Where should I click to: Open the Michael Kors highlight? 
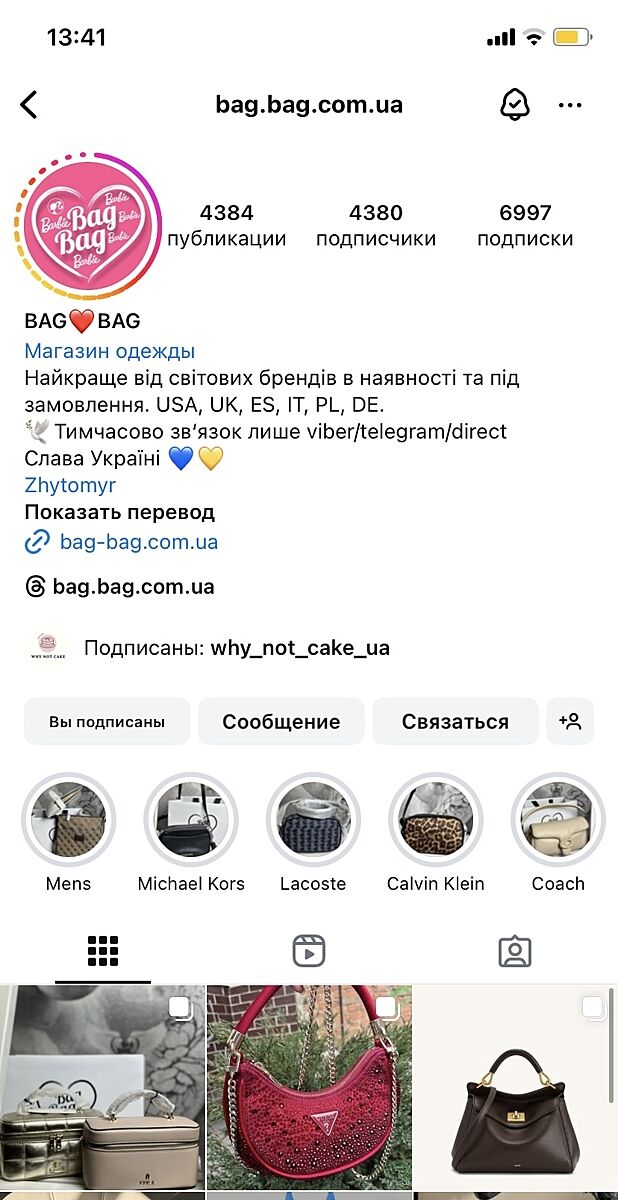point(191,820)
